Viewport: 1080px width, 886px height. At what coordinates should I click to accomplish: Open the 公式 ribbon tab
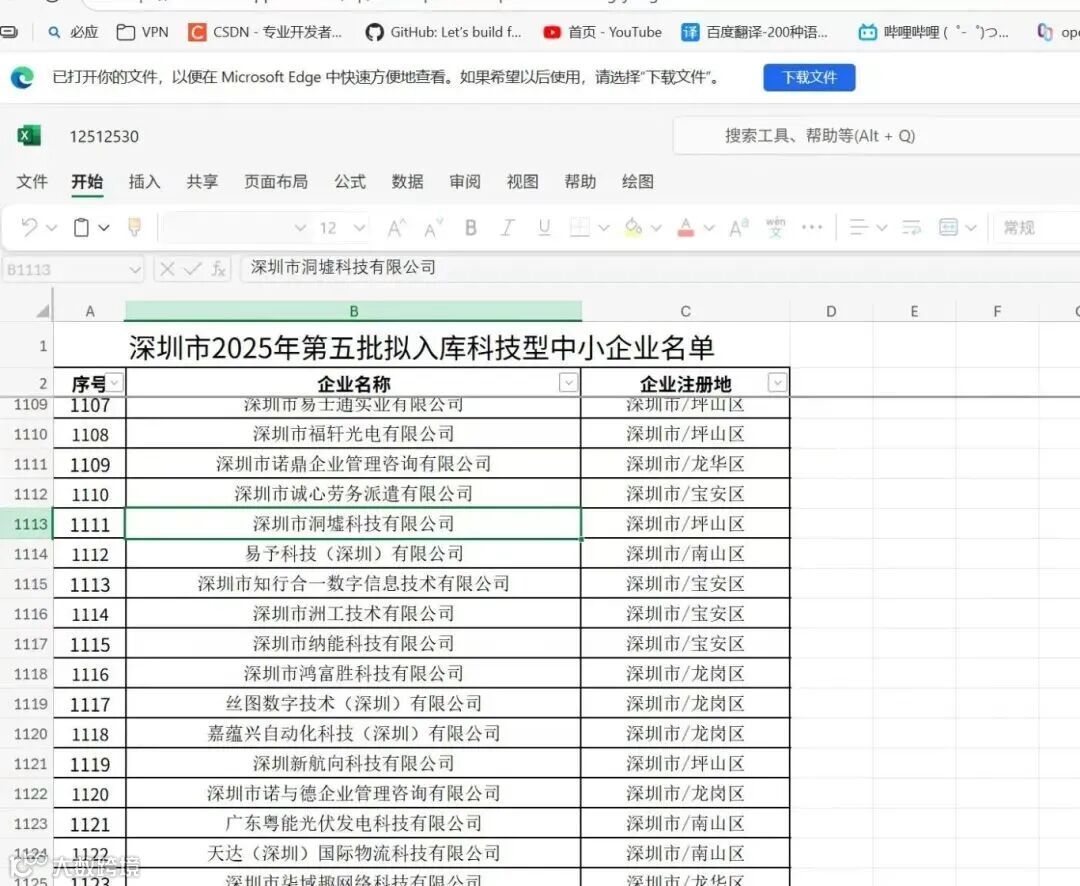[x=350, y=181]
